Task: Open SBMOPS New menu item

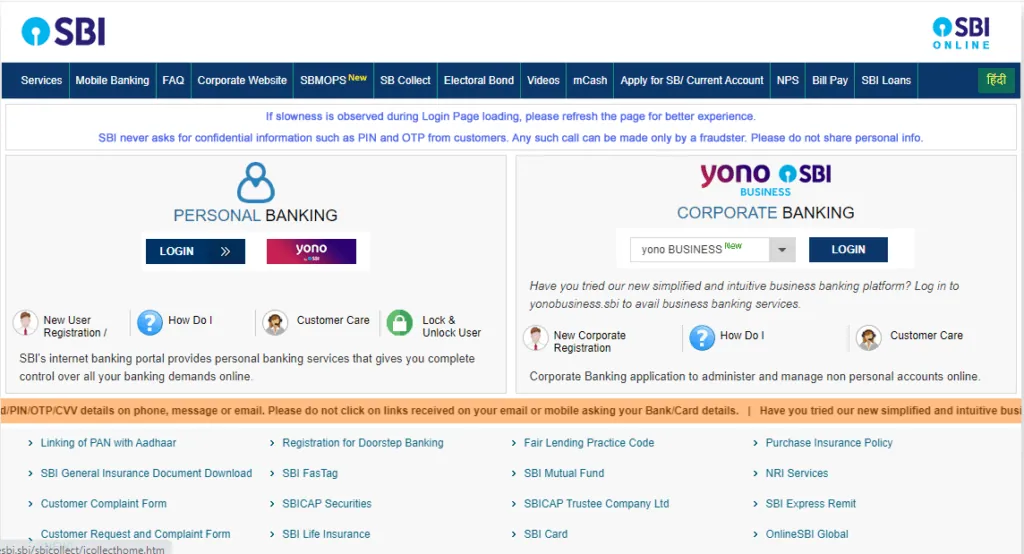Action: (333, 80)
